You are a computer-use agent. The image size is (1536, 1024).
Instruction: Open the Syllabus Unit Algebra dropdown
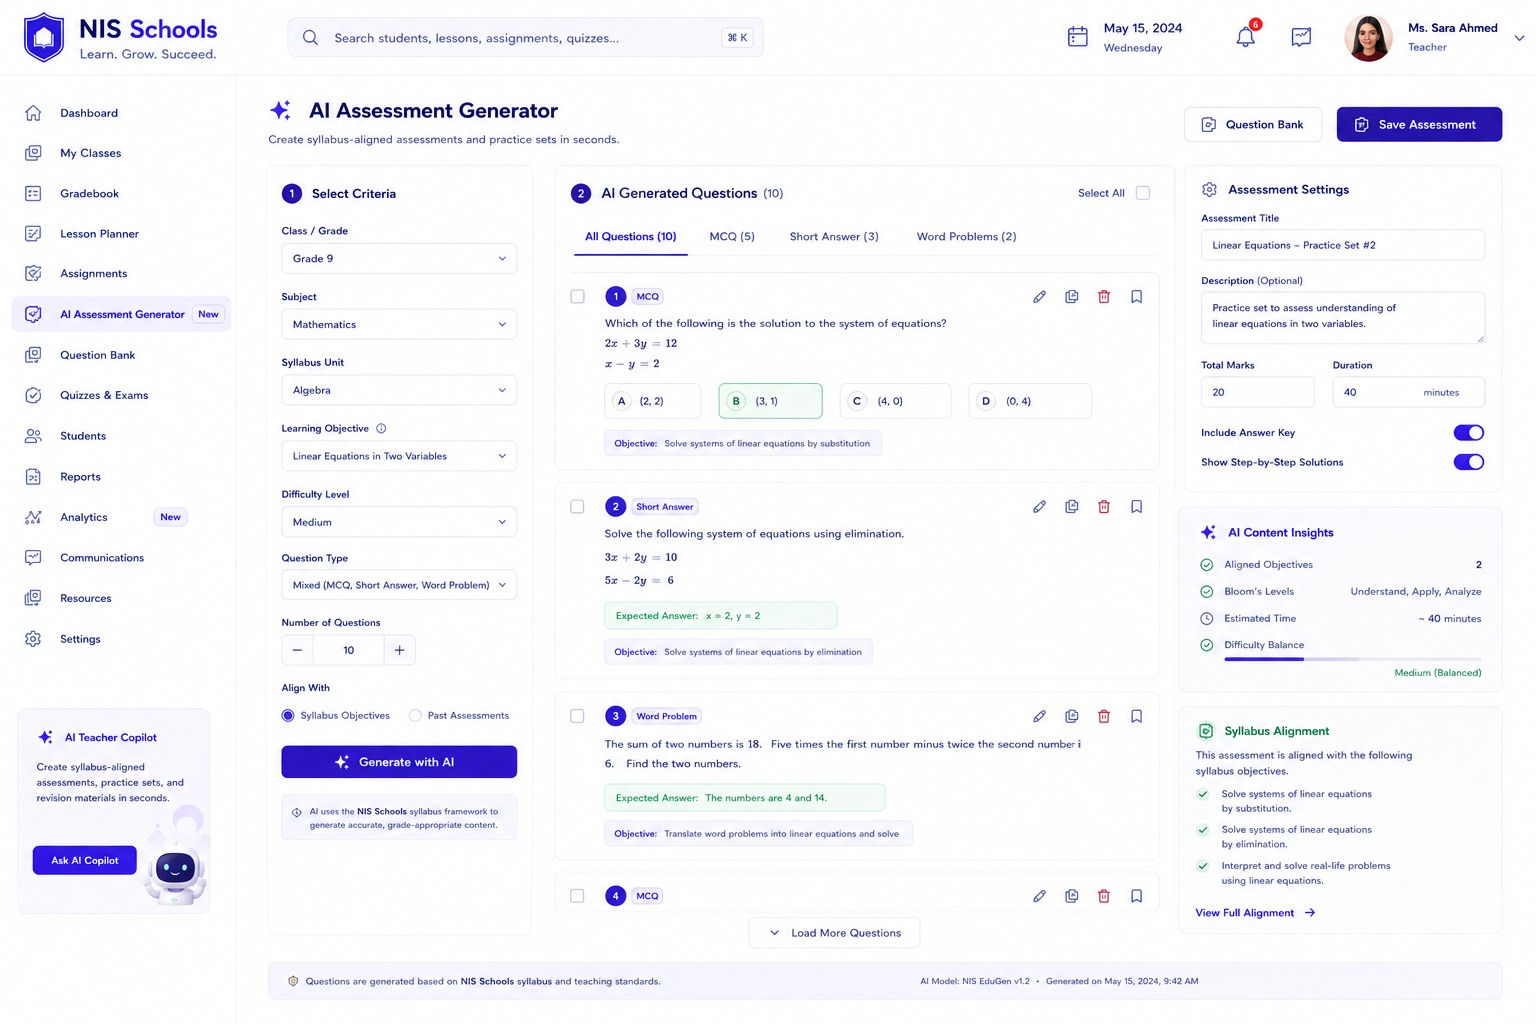click(x=399, y=390)
